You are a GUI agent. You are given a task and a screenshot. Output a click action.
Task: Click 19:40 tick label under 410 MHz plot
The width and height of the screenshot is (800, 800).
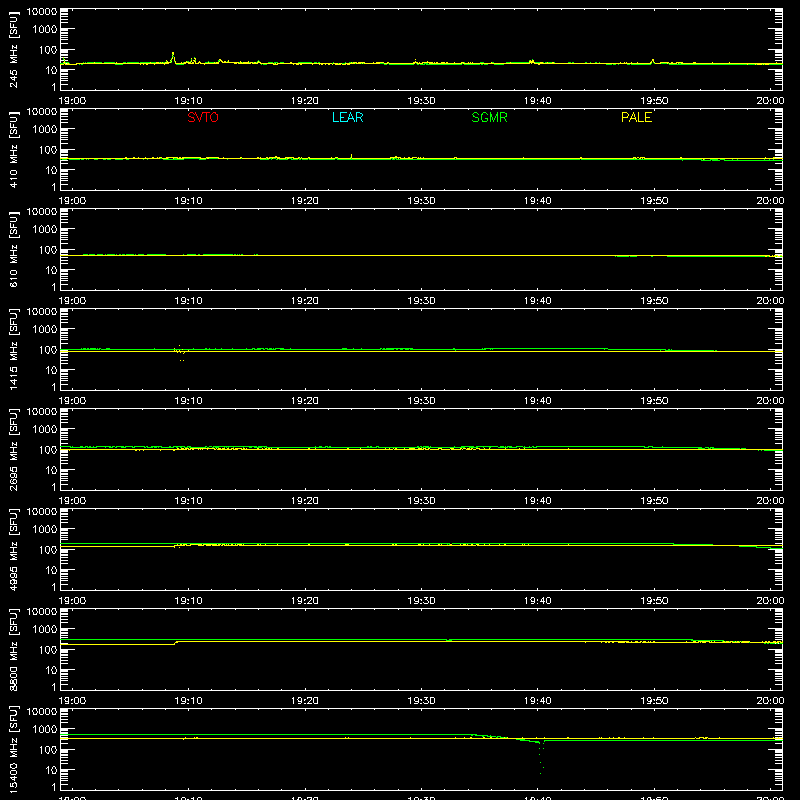pyautogui.click(x=538, y=201)
